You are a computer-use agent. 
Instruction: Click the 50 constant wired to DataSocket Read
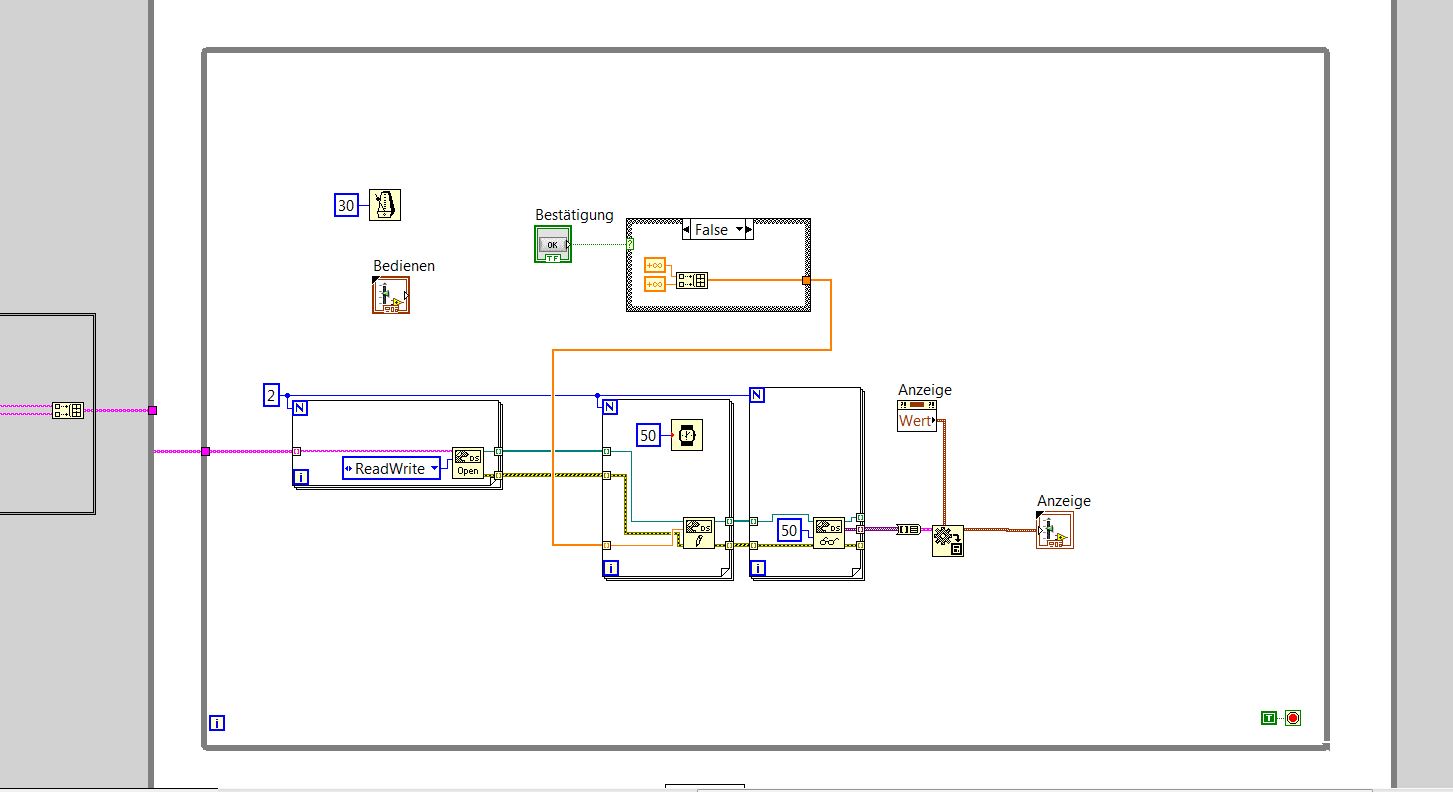789,530
